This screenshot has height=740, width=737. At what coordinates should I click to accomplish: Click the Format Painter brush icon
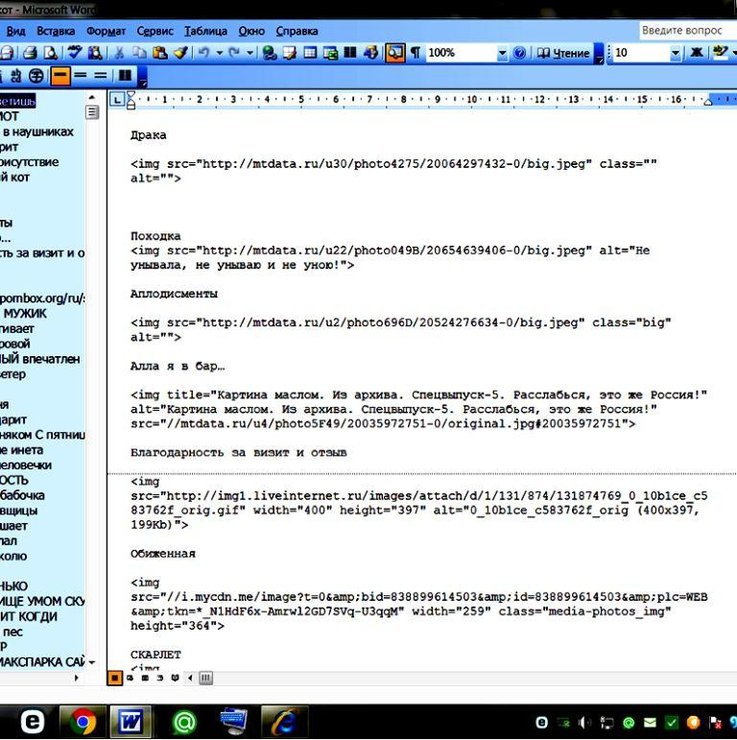click(179, 53)
